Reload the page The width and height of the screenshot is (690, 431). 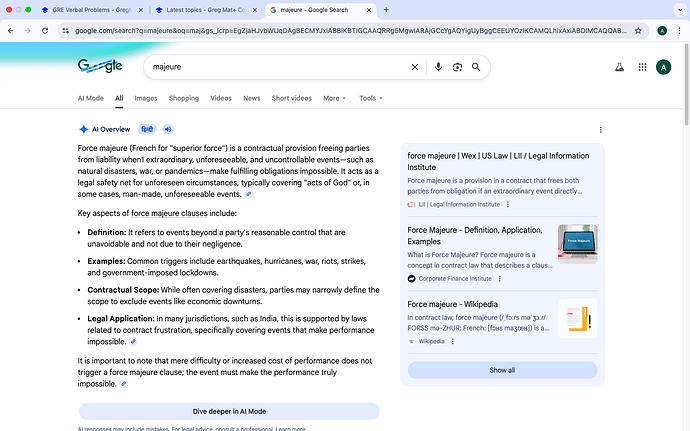45,30
